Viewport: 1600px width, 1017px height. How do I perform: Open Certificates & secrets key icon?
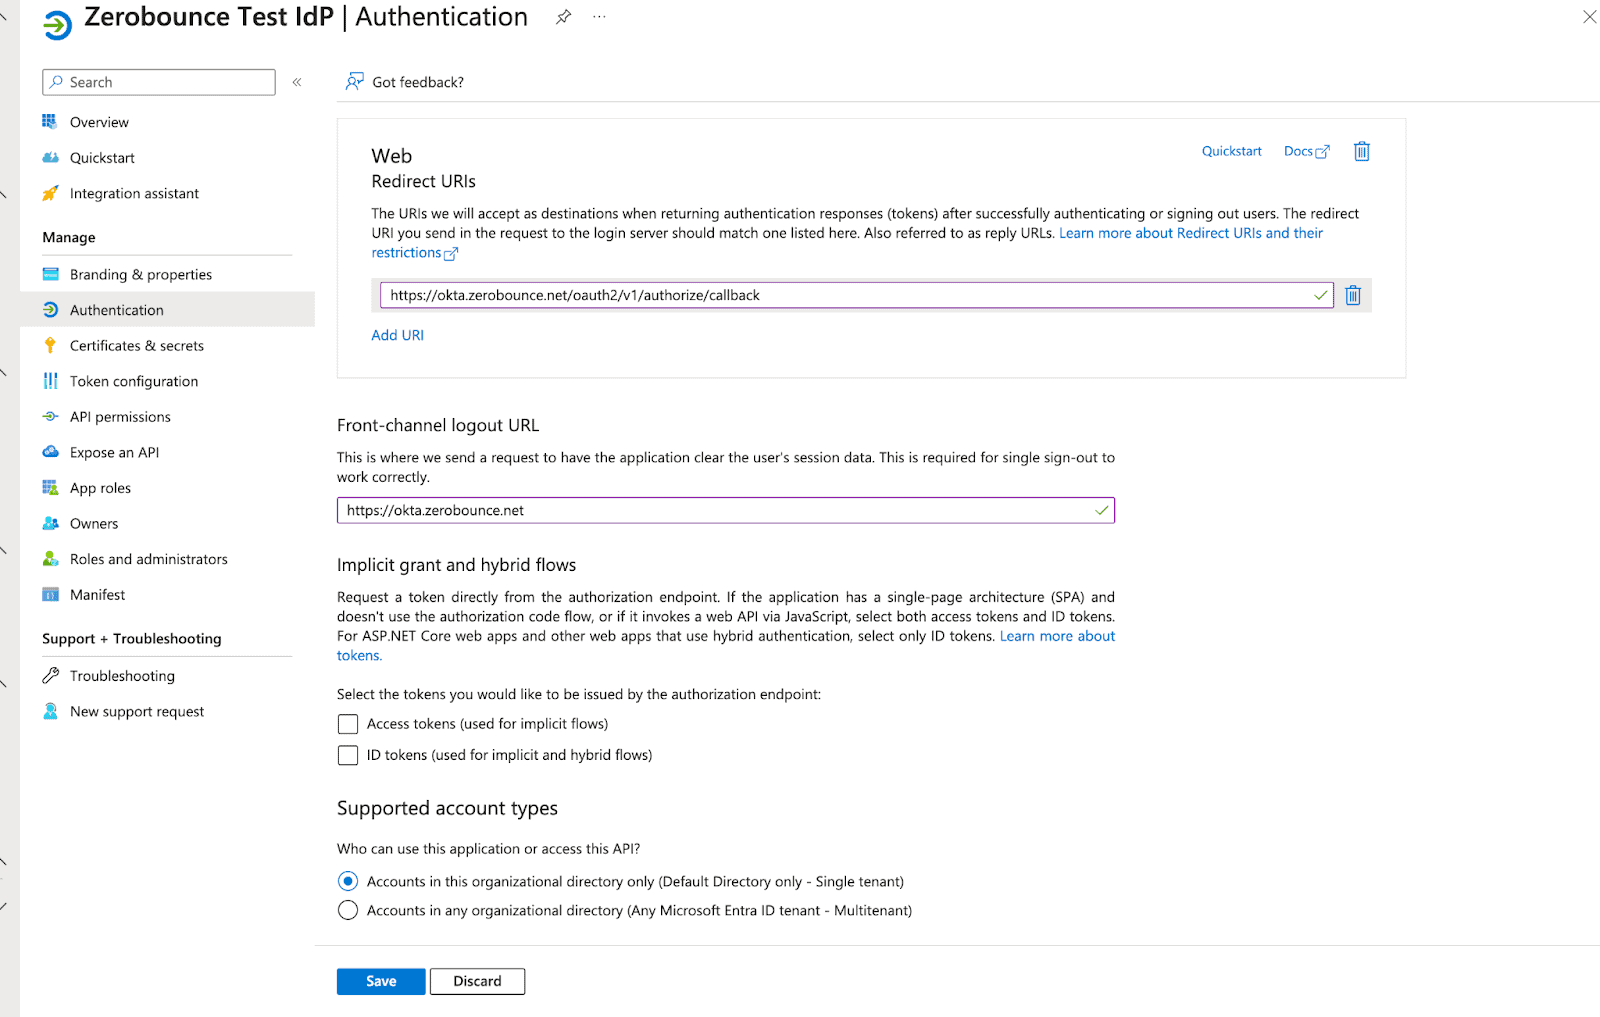(50, 346)
